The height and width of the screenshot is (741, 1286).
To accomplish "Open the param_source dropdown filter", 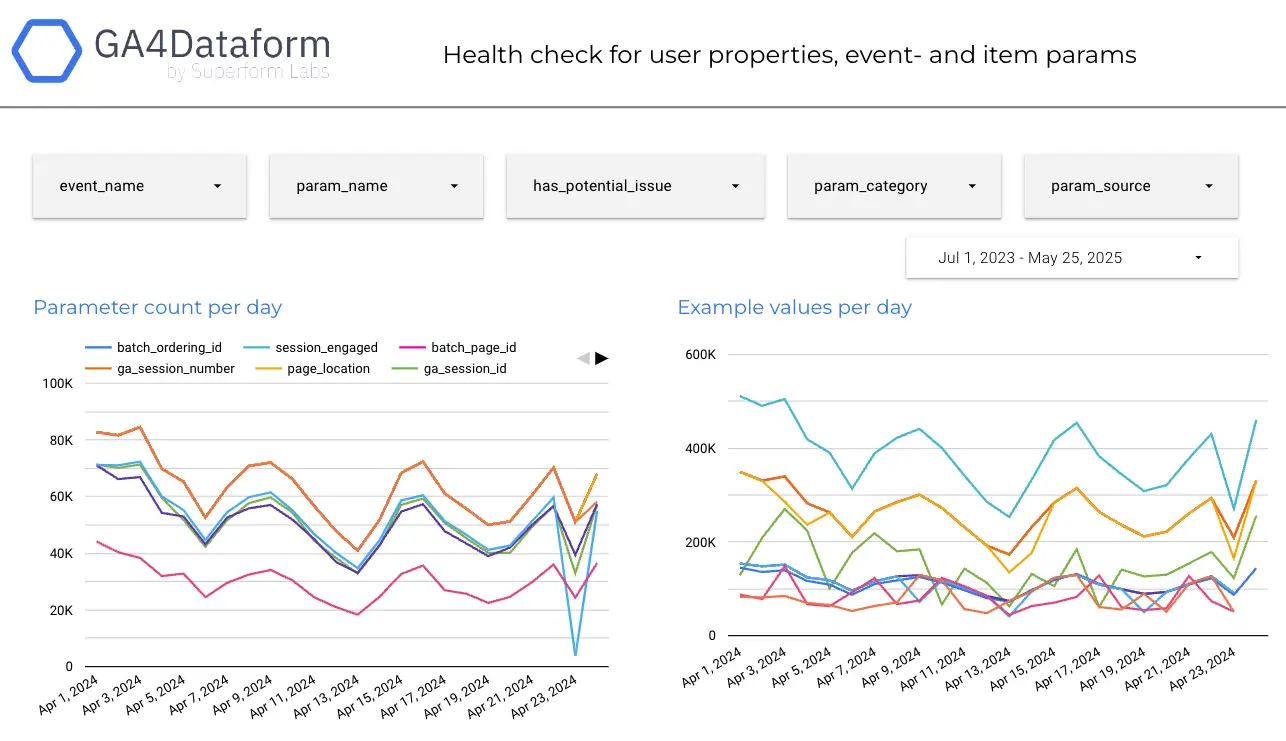I will point(1130,186).
